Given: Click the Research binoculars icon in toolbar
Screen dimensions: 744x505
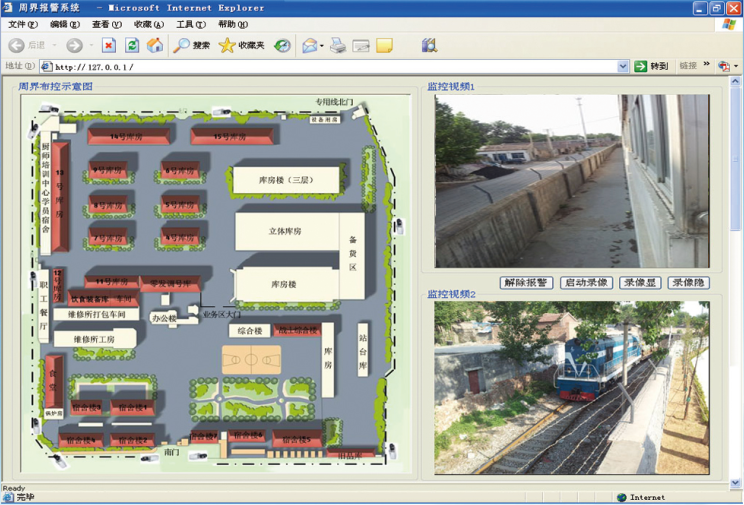Looking at the screenshot, I should 429,45.
